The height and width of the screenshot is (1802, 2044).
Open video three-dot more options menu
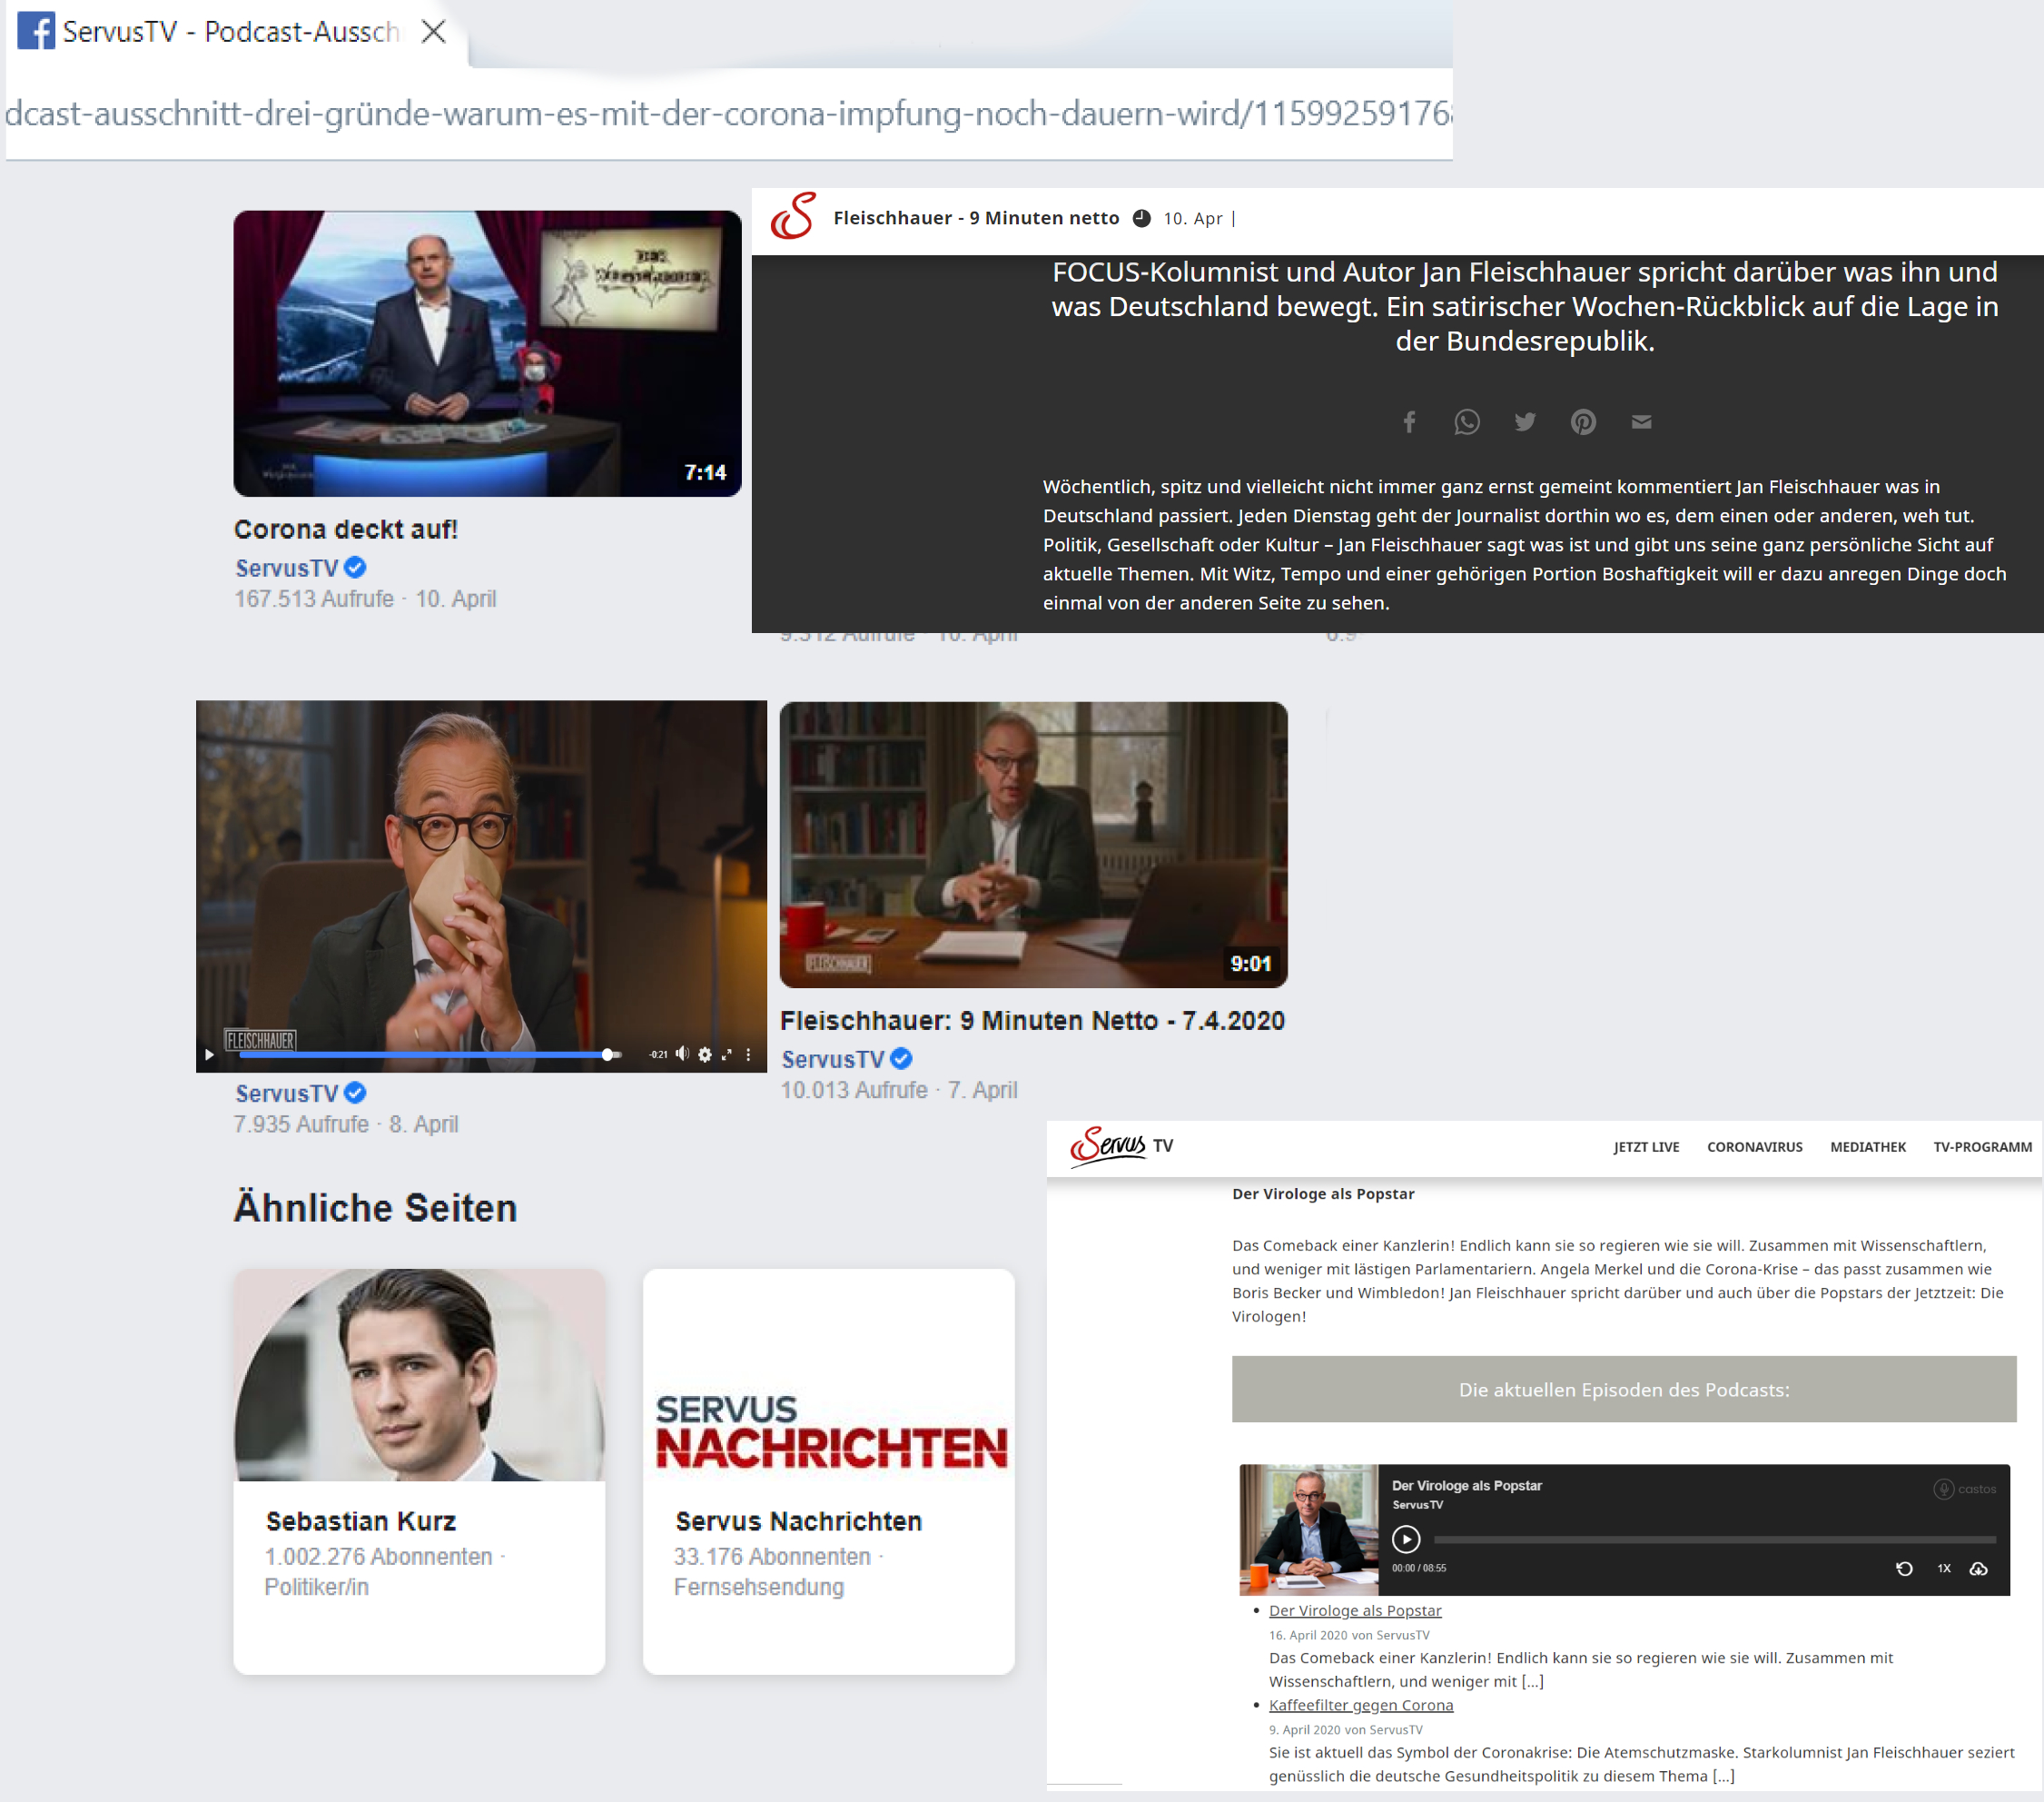coord(748,1054)
